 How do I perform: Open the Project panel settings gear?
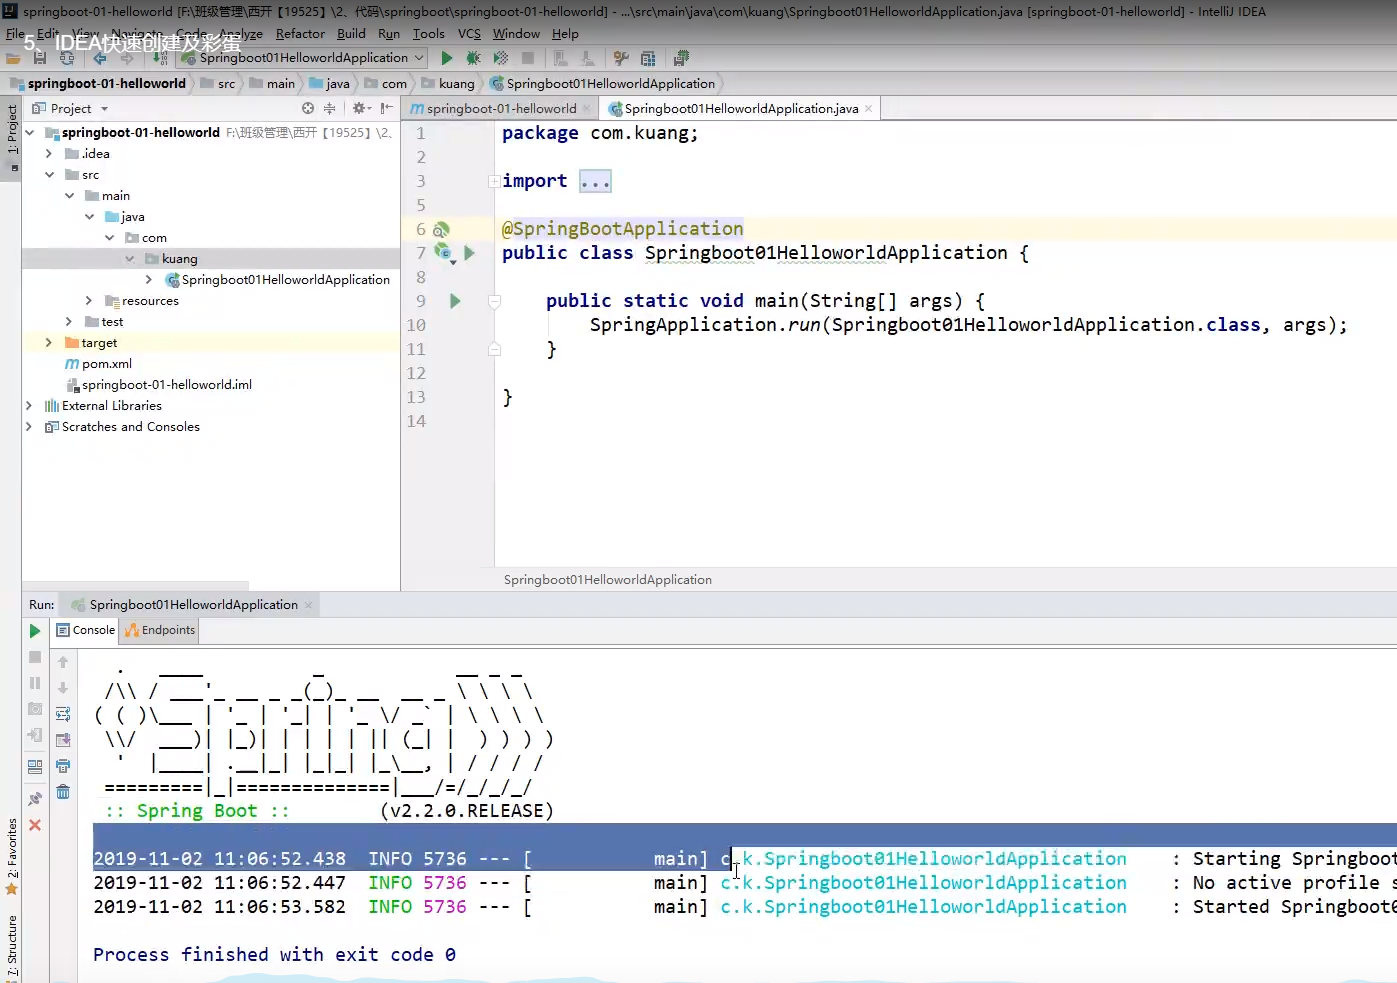tap(359, 108)
